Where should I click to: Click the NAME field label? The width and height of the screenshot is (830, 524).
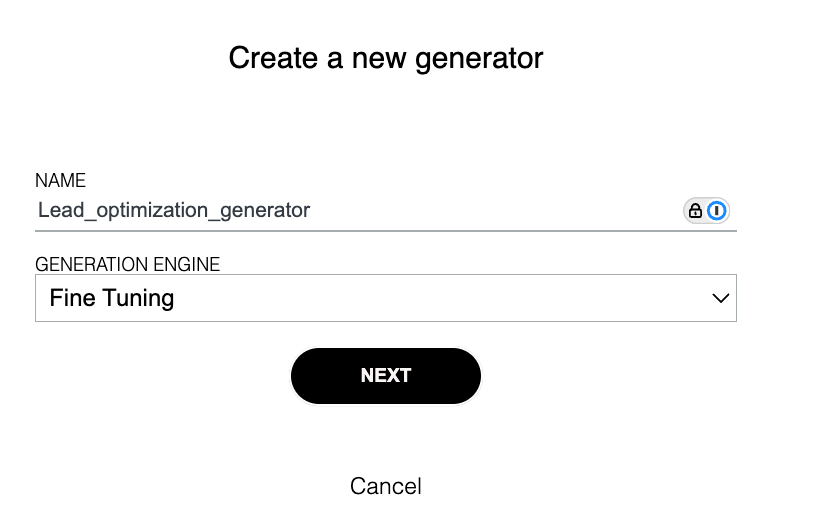pos(60,181)
